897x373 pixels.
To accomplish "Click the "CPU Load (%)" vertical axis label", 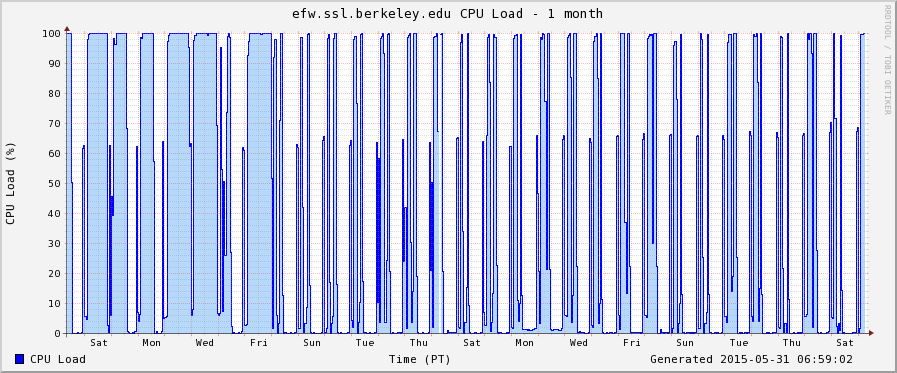I will coord(10,184).
